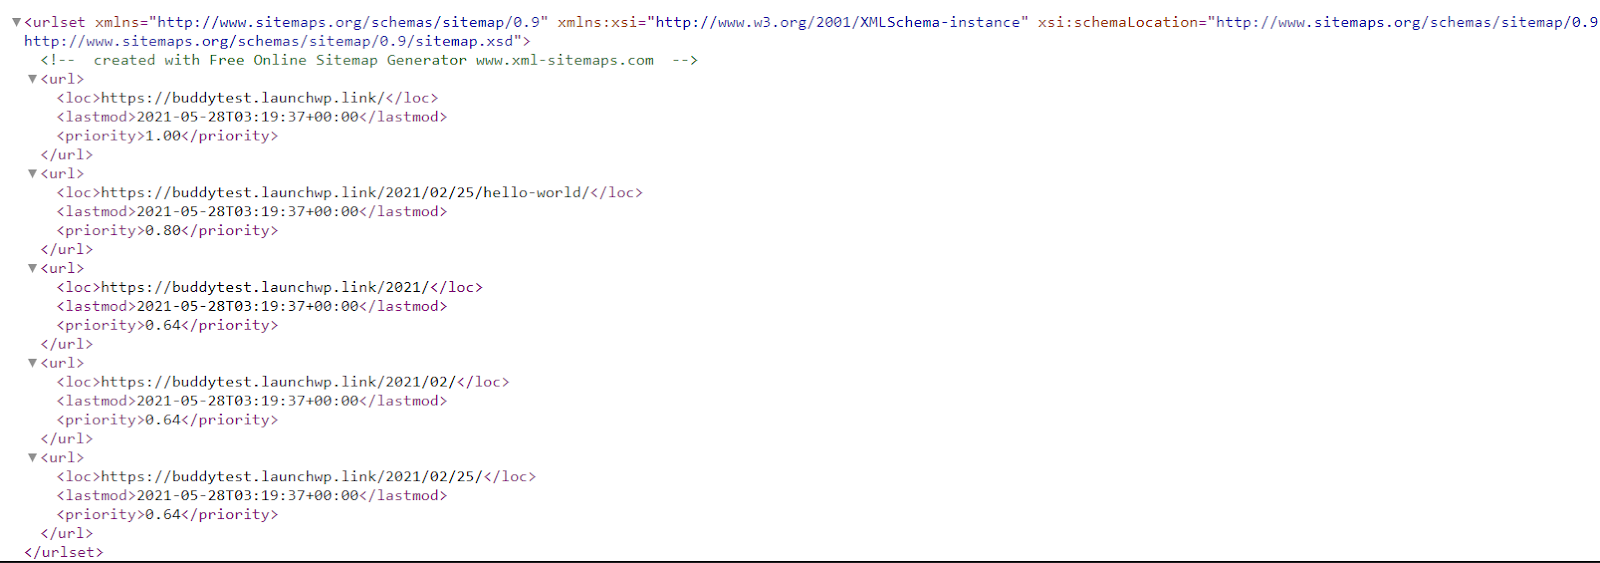Click the priority value 0.80

[x=163, y=231]
